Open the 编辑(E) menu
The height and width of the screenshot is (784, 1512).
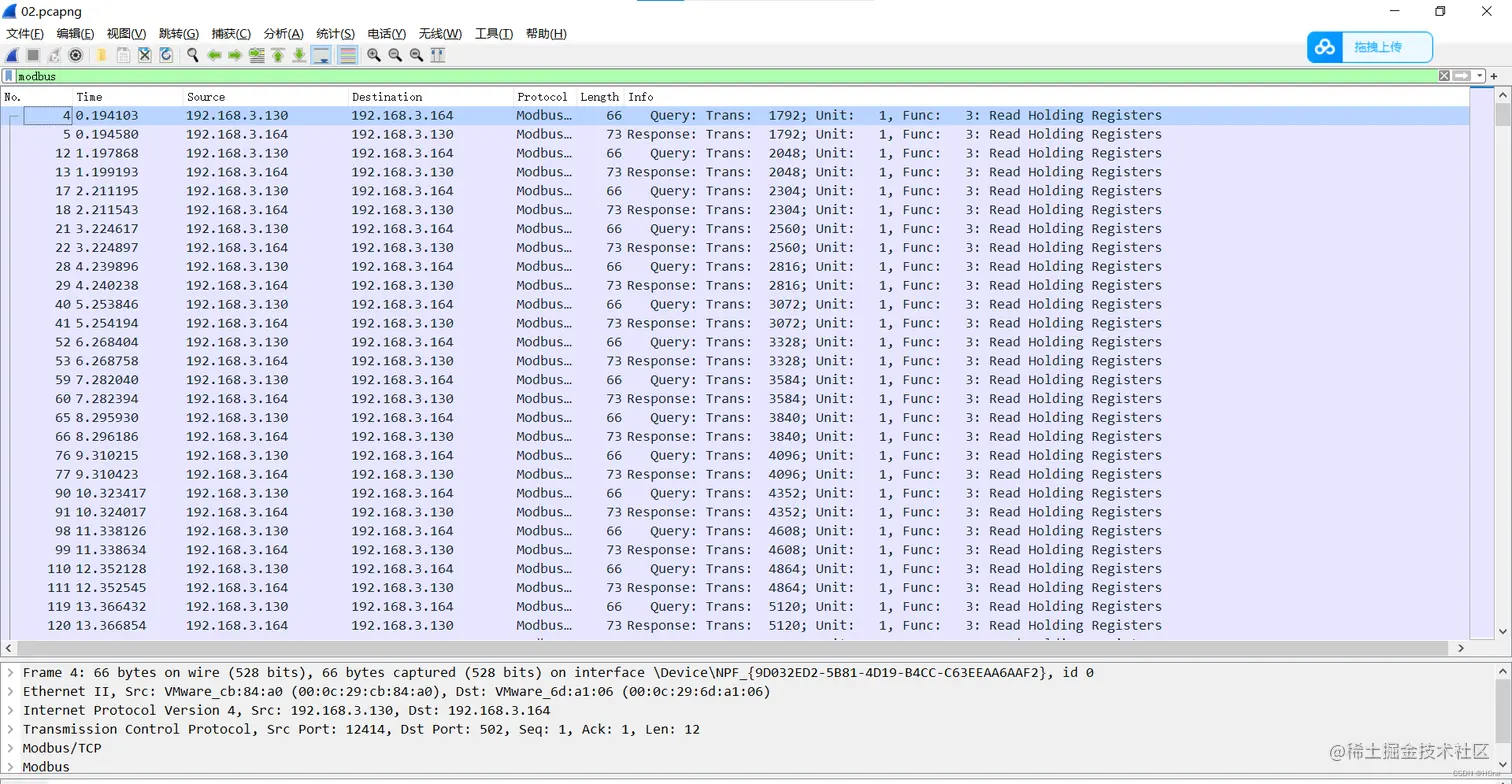[75, 34]
